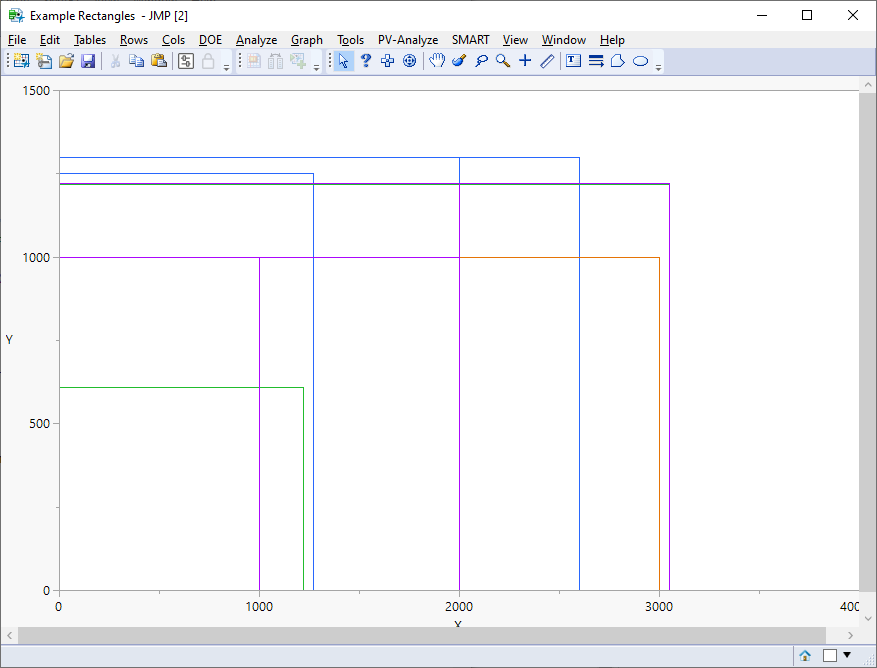
Task: Activate the Magnifier tool
Action: [502, 60]
